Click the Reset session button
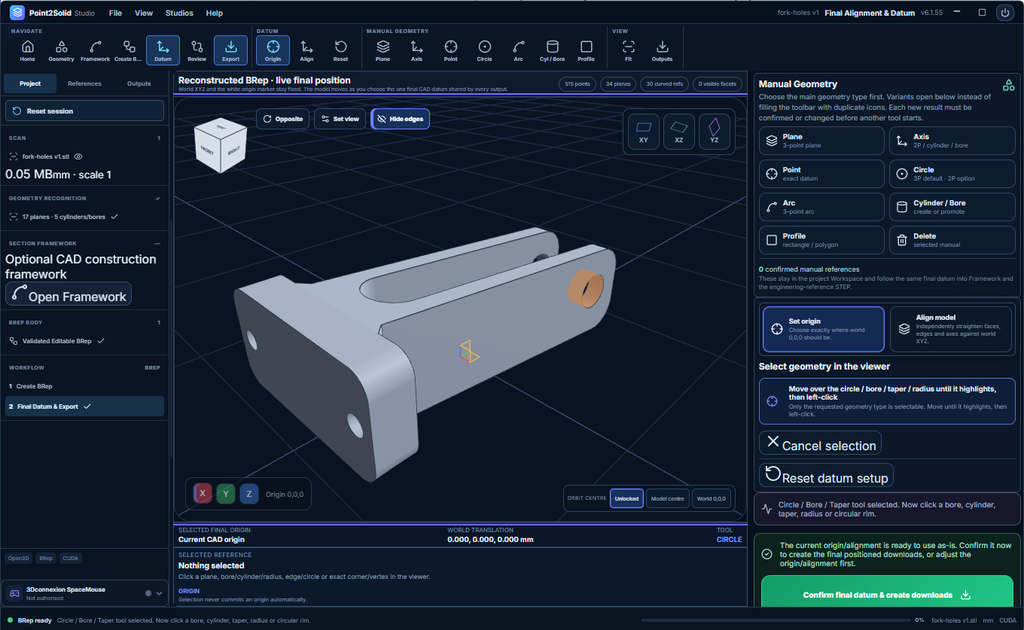This screenshot has width=1024, height=630. point(84,111)
